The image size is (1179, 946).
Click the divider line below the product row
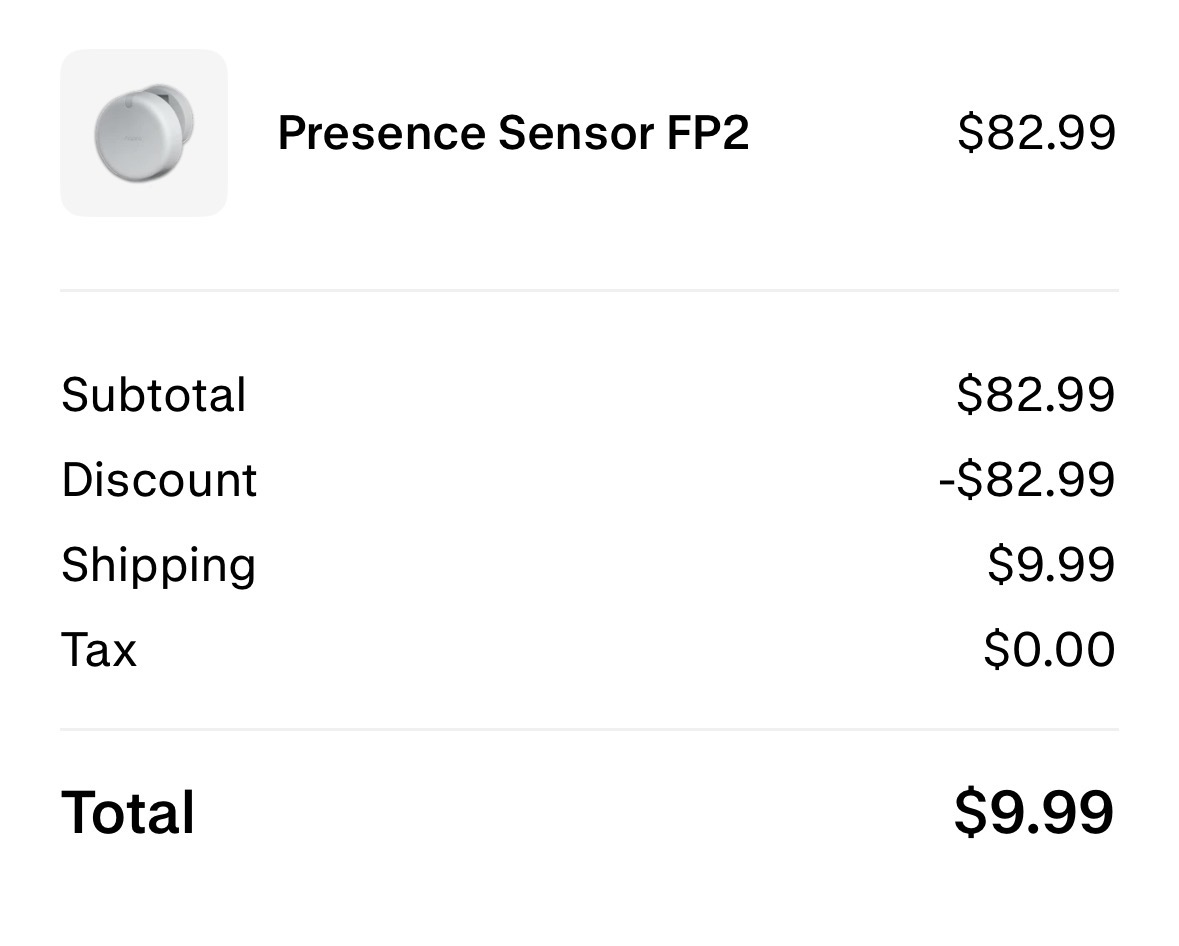click(589, 291)
